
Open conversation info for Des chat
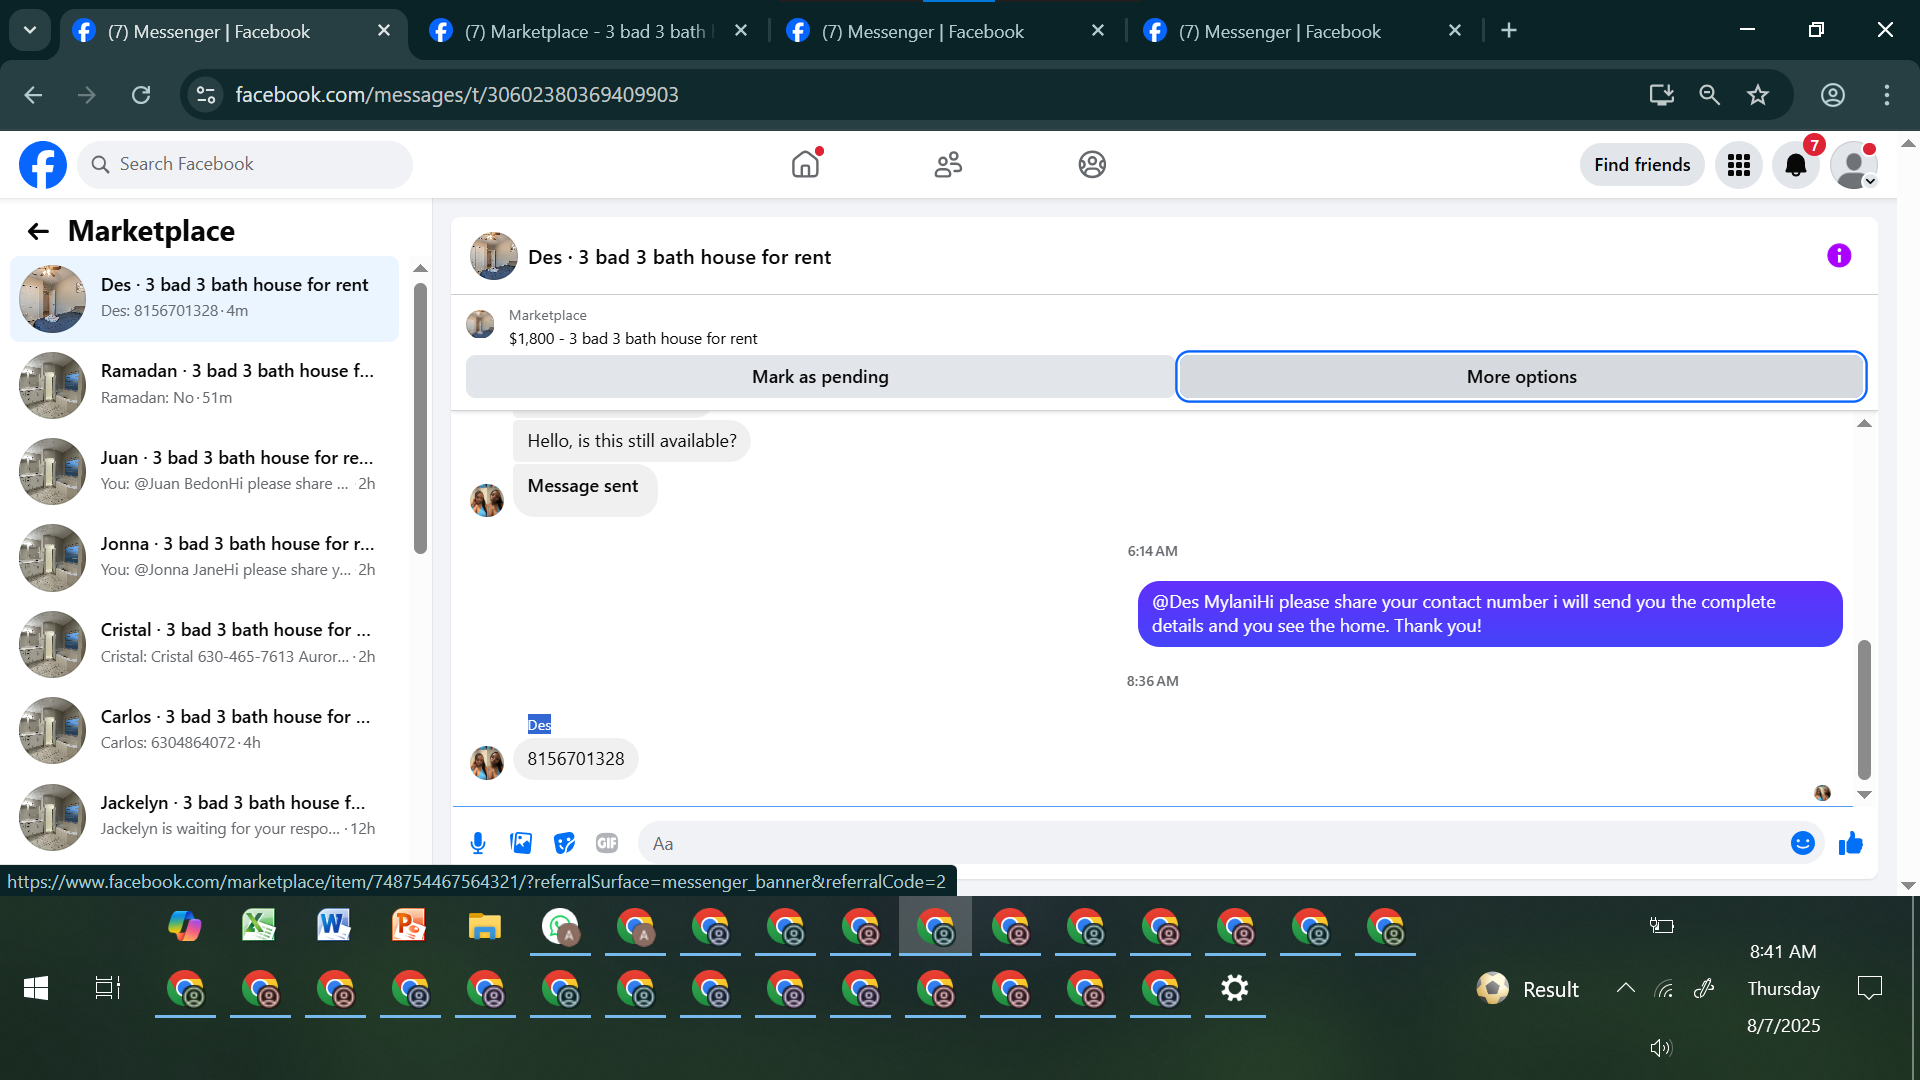pyautogui.click(x=1839, y=256)
